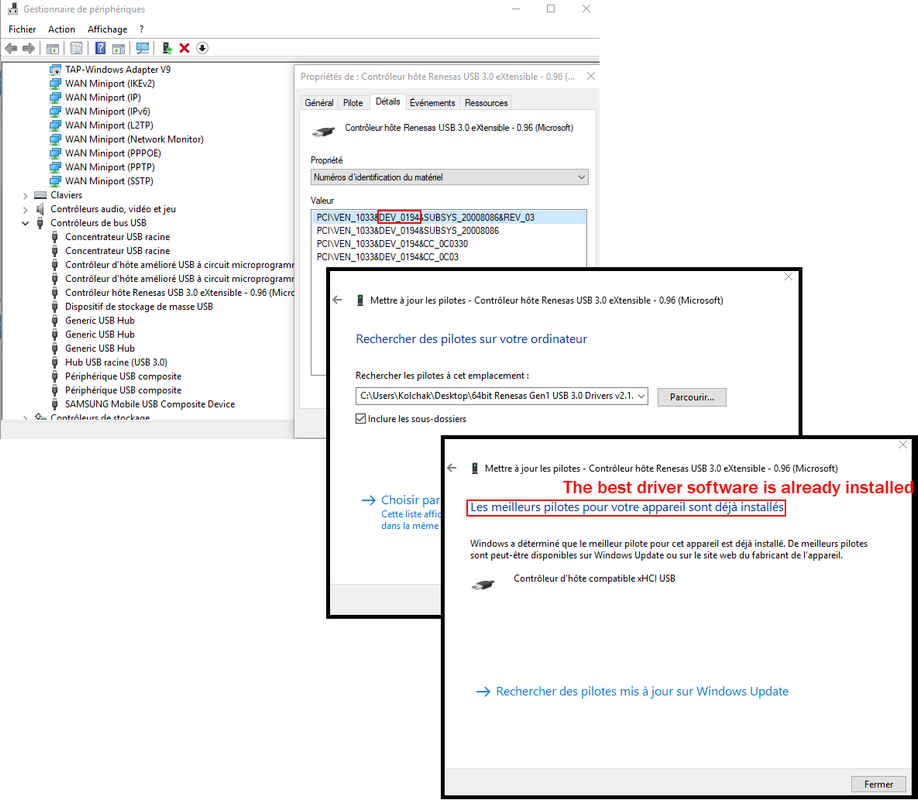Expand Contrôleurs audio, vidéo et jeu node
The height and width of the screenshot is (800, 918).
point(25,210)
